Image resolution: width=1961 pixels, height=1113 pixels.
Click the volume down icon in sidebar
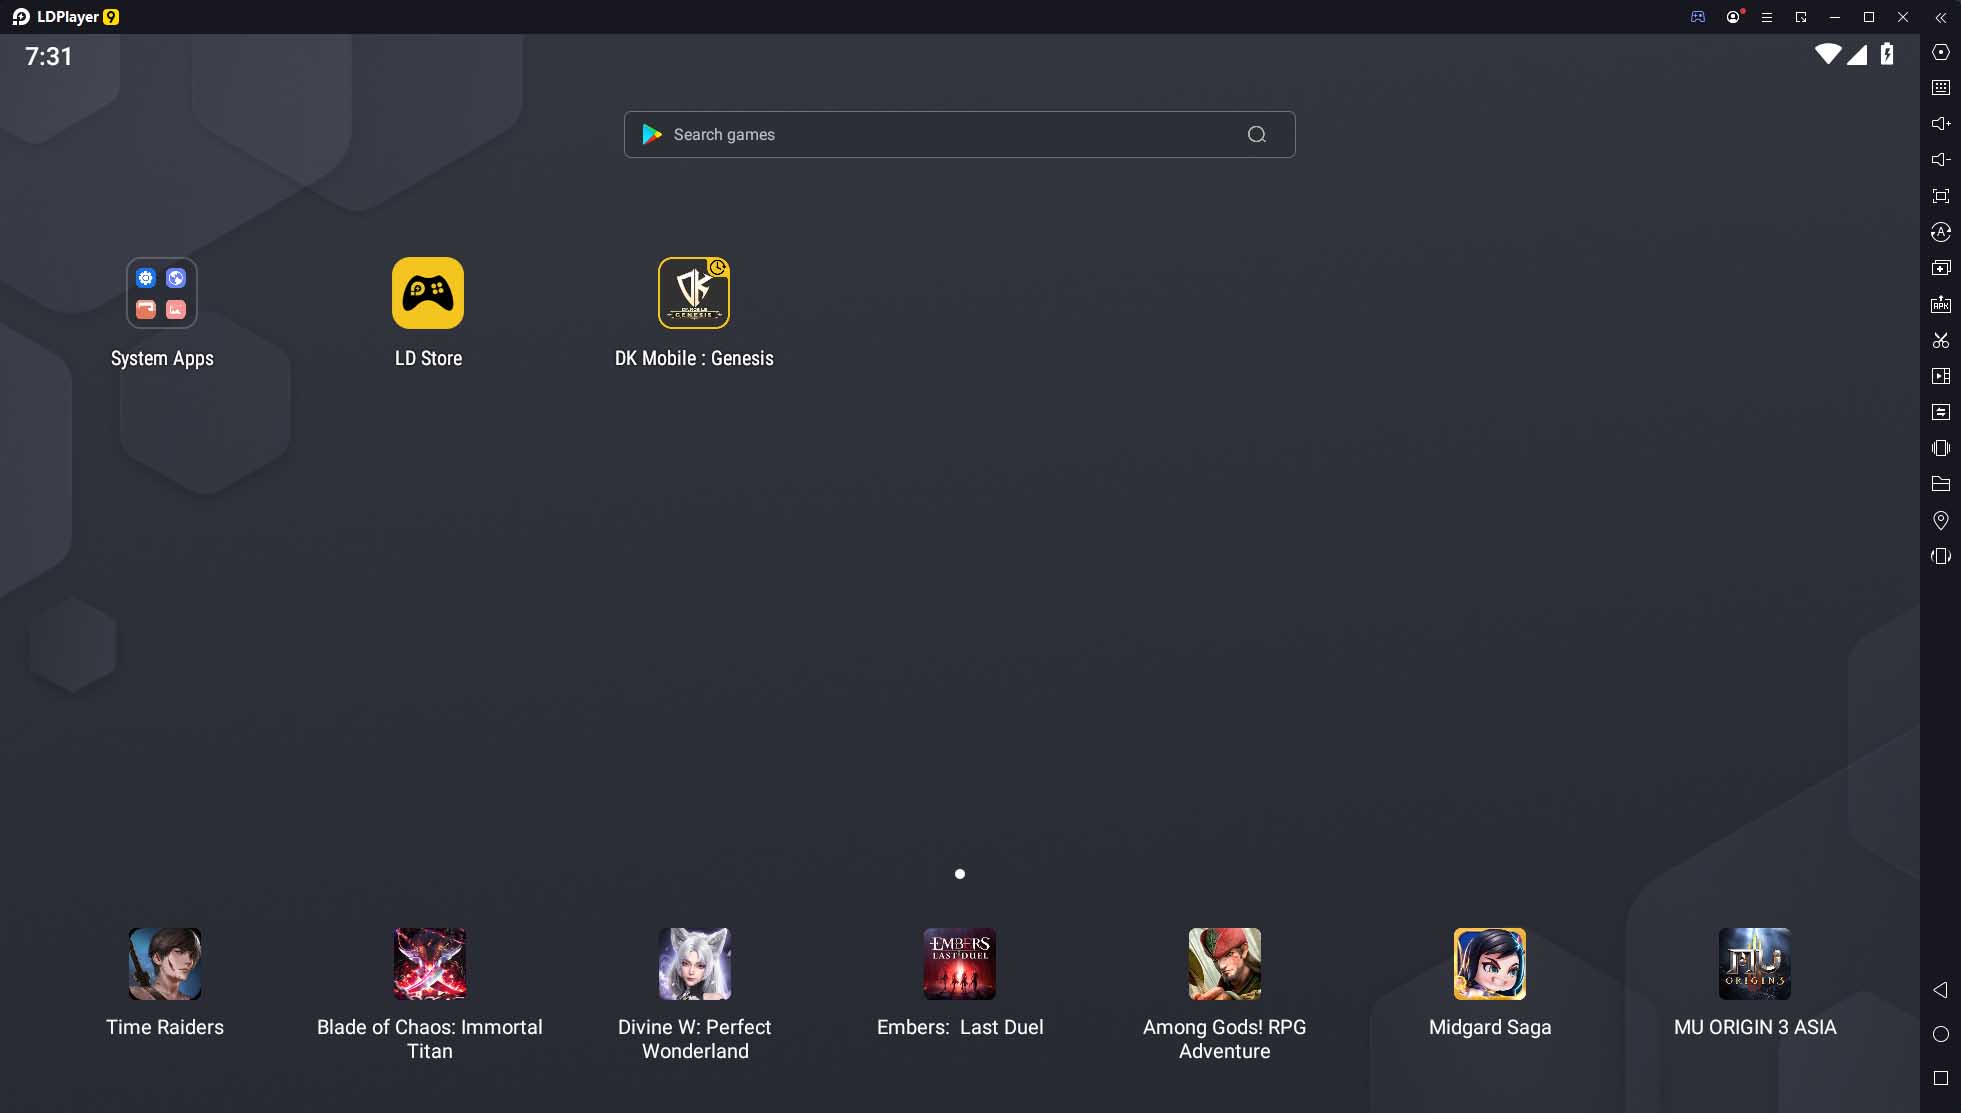click(1941, 160)
